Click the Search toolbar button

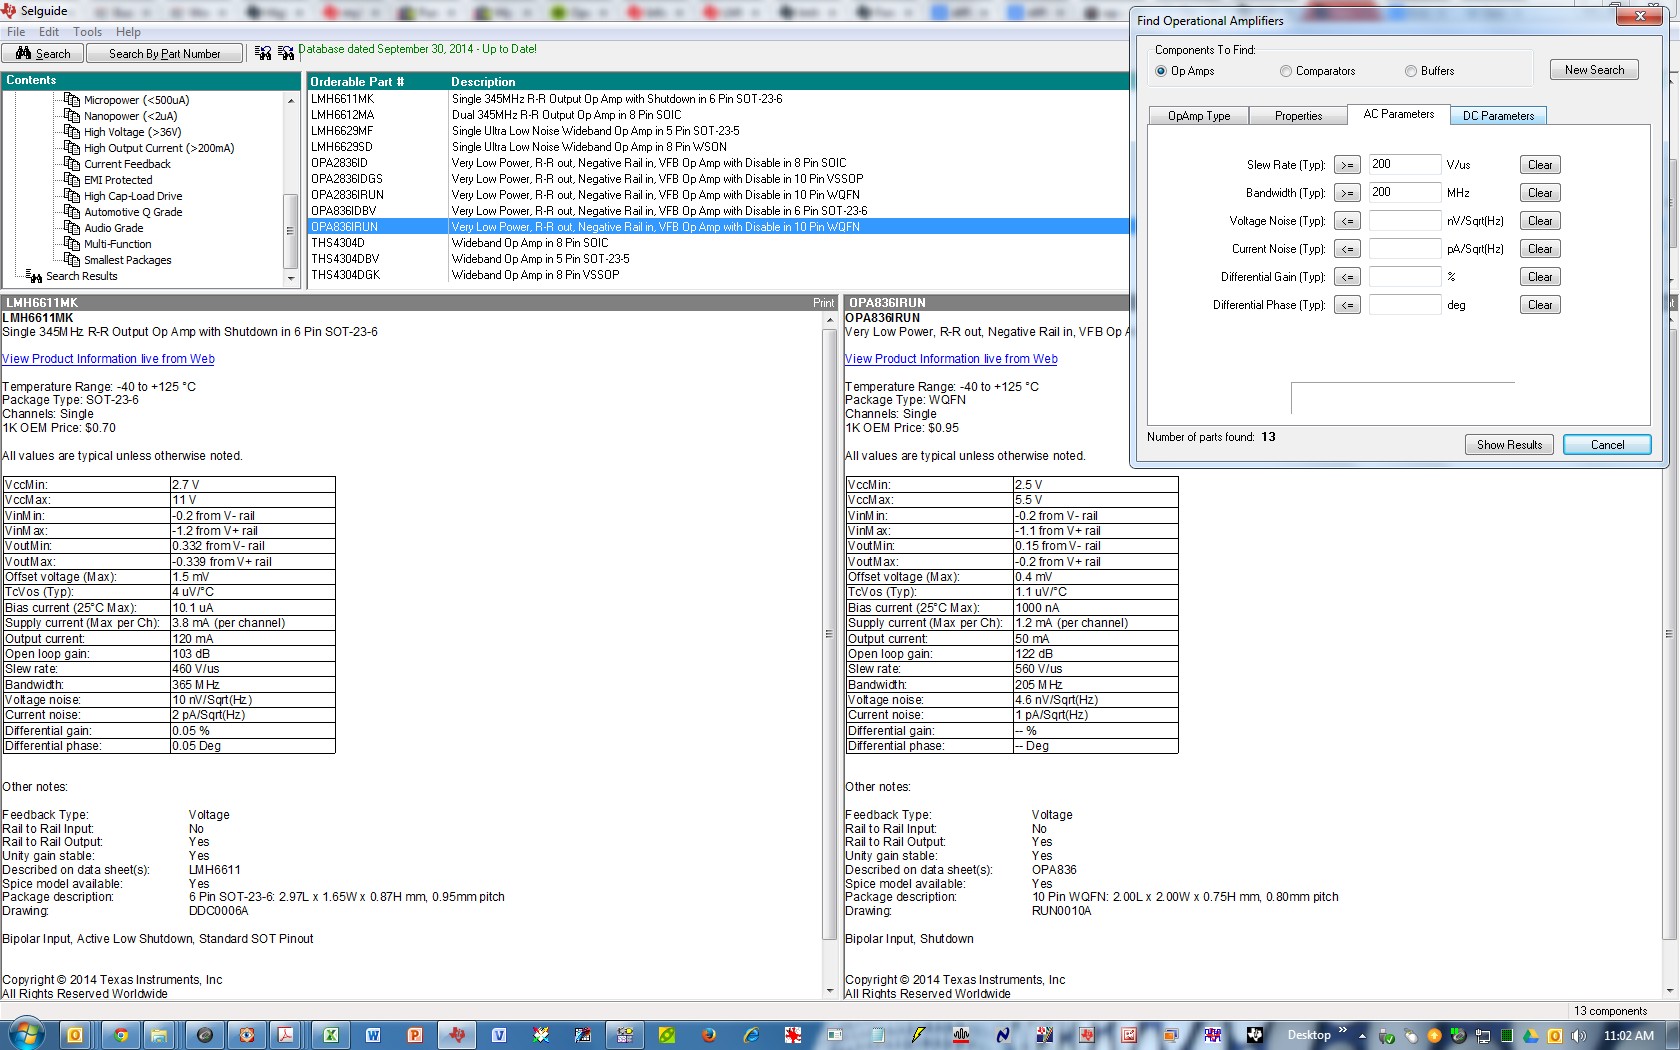point(42,53)
